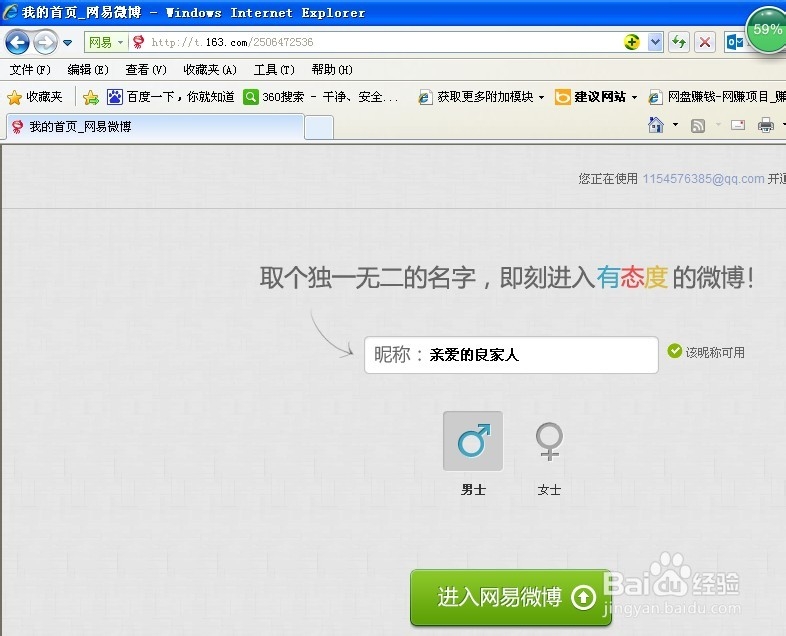Click the green plus icon in address bar

(x=632, y=42)
